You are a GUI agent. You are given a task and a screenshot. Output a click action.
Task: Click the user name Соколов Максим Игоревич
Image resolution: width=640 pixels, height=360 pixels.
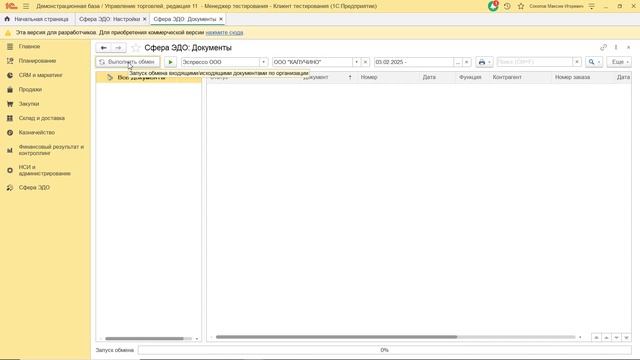click(556, 6)
